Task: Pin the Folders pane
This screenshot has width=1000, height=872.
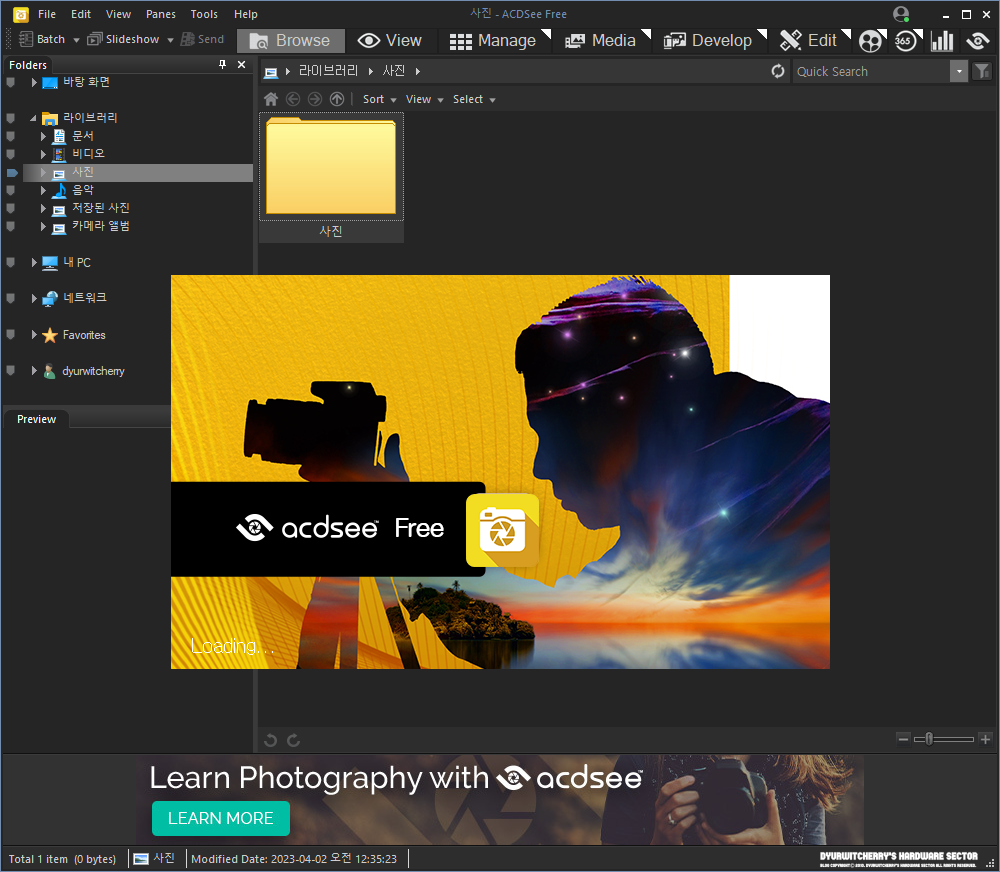Action: pos(222,64)
